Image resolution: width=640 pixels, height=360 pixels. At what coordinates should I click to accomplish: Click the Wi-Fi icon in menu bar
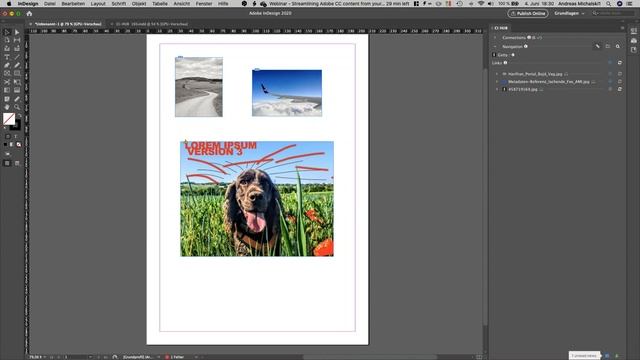481,4
